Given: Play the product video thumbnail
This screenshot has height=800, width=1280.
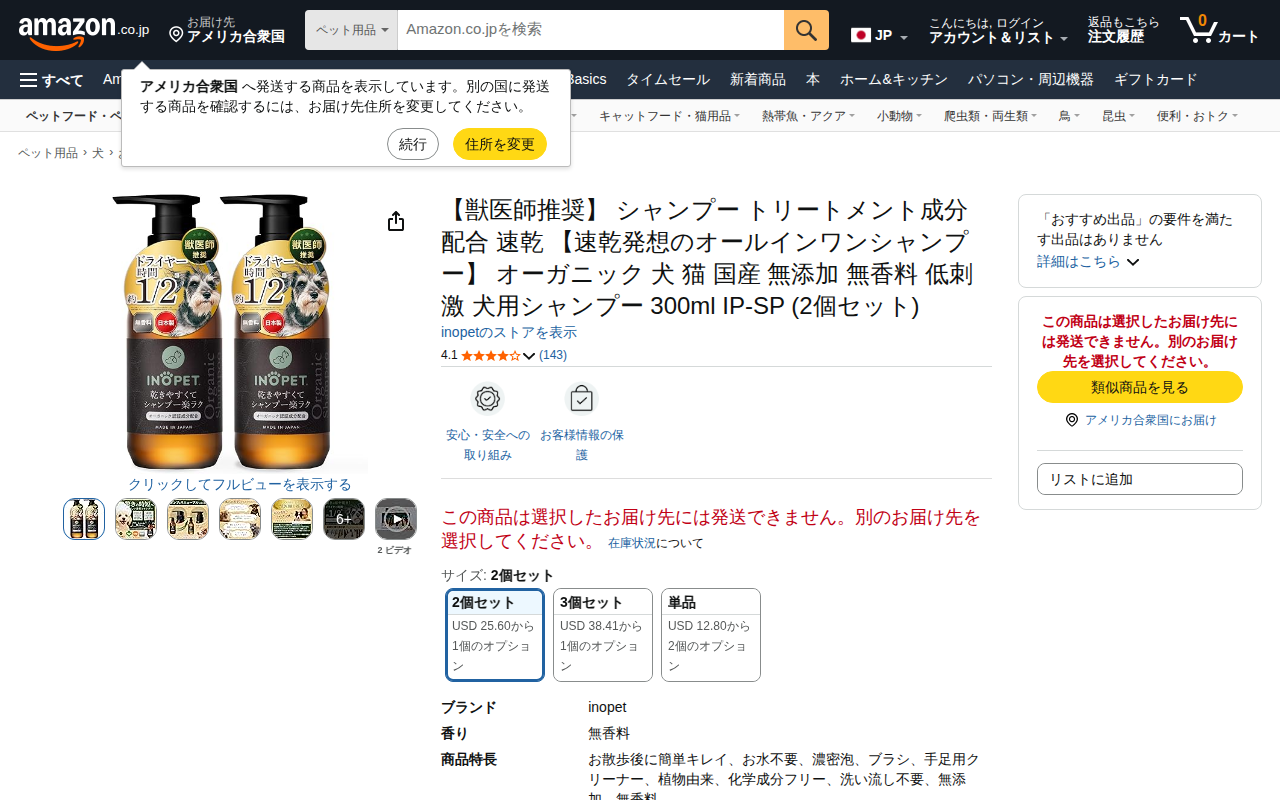Looking at the screenshot, I should tap(396, 519).
